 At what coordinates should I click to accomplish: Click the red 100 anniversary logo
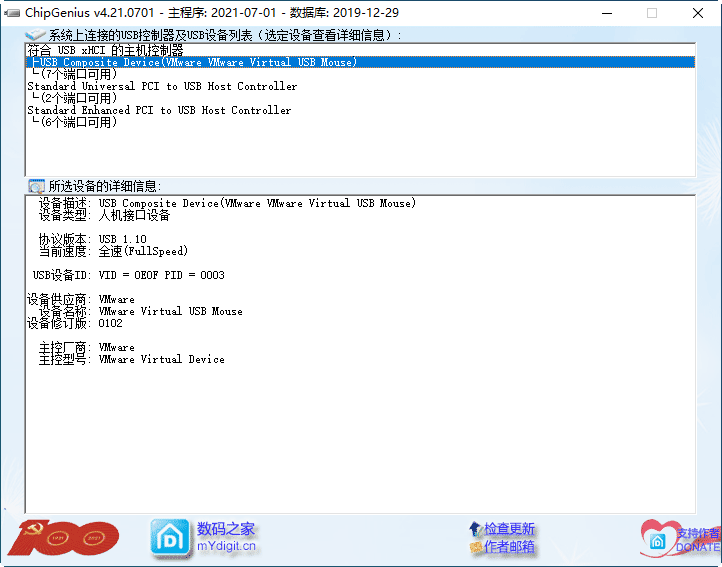pyautogui.click(x=63, y=538)
